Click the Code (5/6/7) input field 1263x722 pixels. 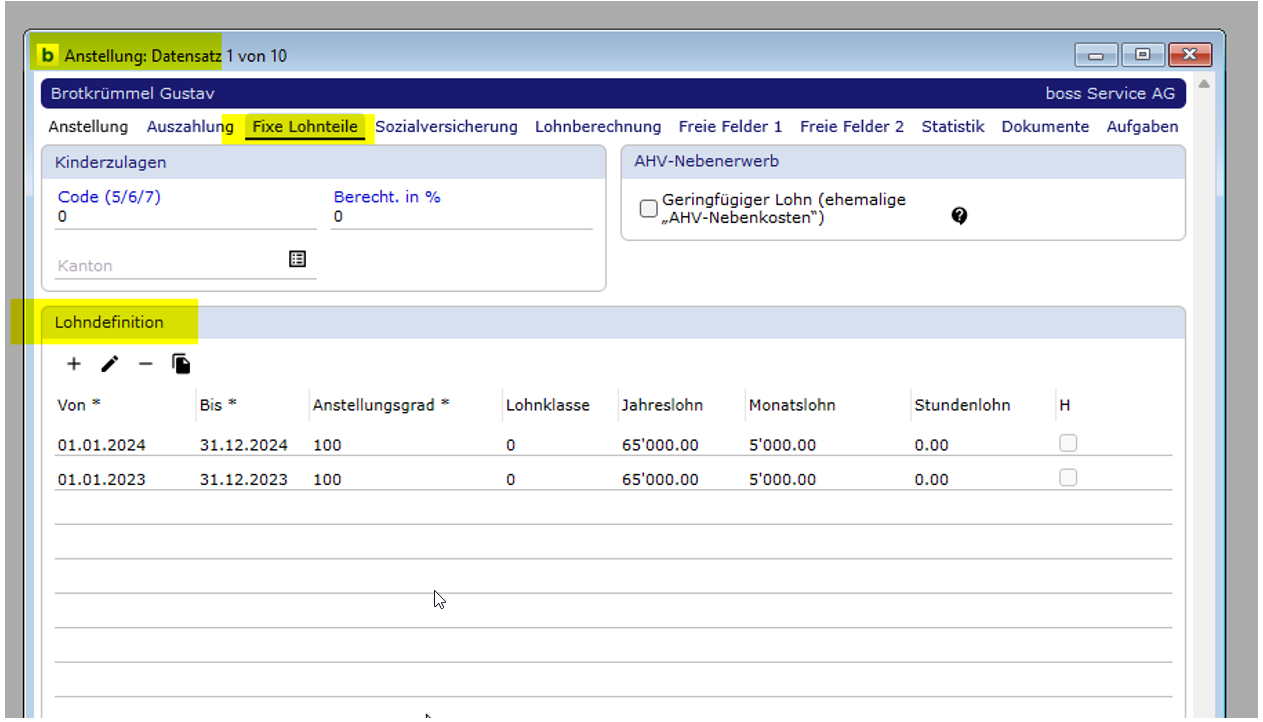click(185, 217)
